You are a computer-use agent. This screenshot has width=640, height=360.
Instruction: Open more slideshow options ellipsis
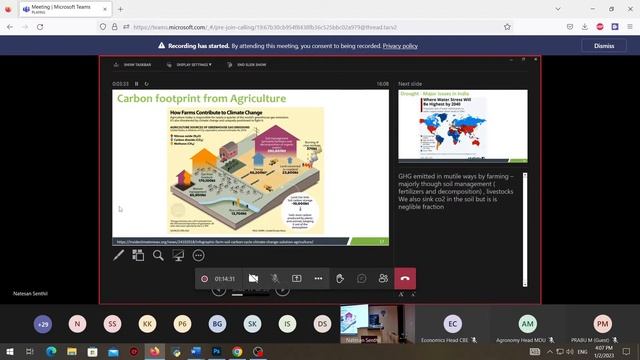coord(198,256)
